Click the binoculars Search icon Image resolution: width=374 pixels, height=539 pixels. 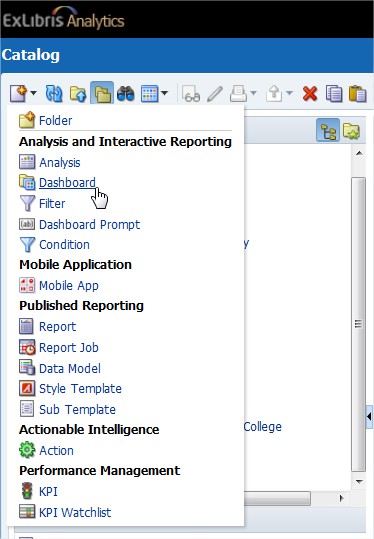(125, 94)
